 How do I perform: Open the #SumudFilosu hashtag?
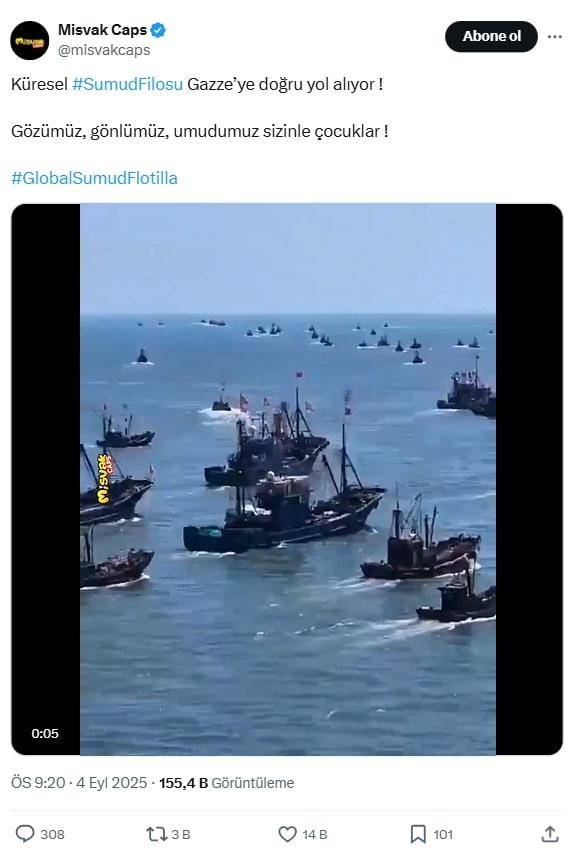[127, 84]
